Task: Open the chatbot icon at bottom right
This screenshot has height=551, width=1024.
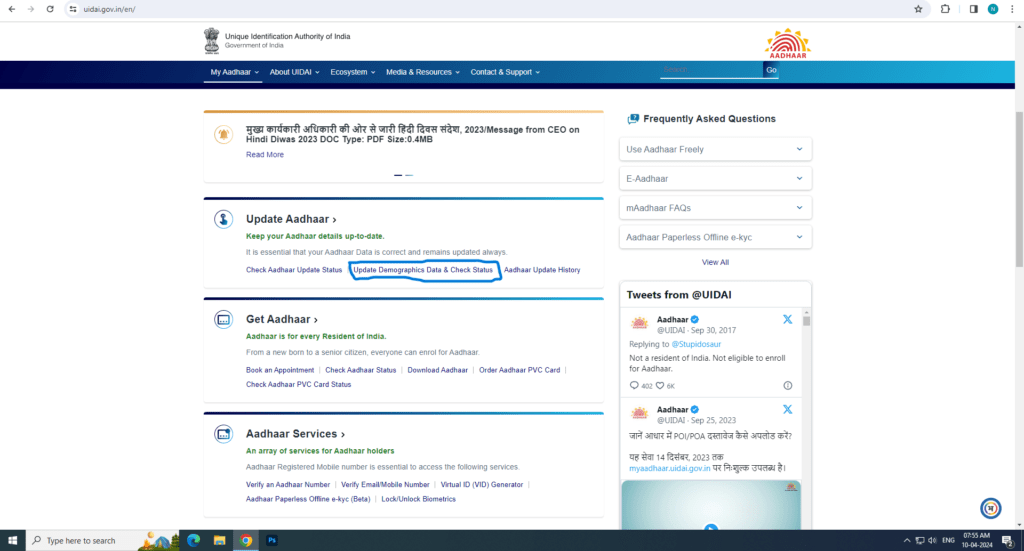Action: coord(991,508)
